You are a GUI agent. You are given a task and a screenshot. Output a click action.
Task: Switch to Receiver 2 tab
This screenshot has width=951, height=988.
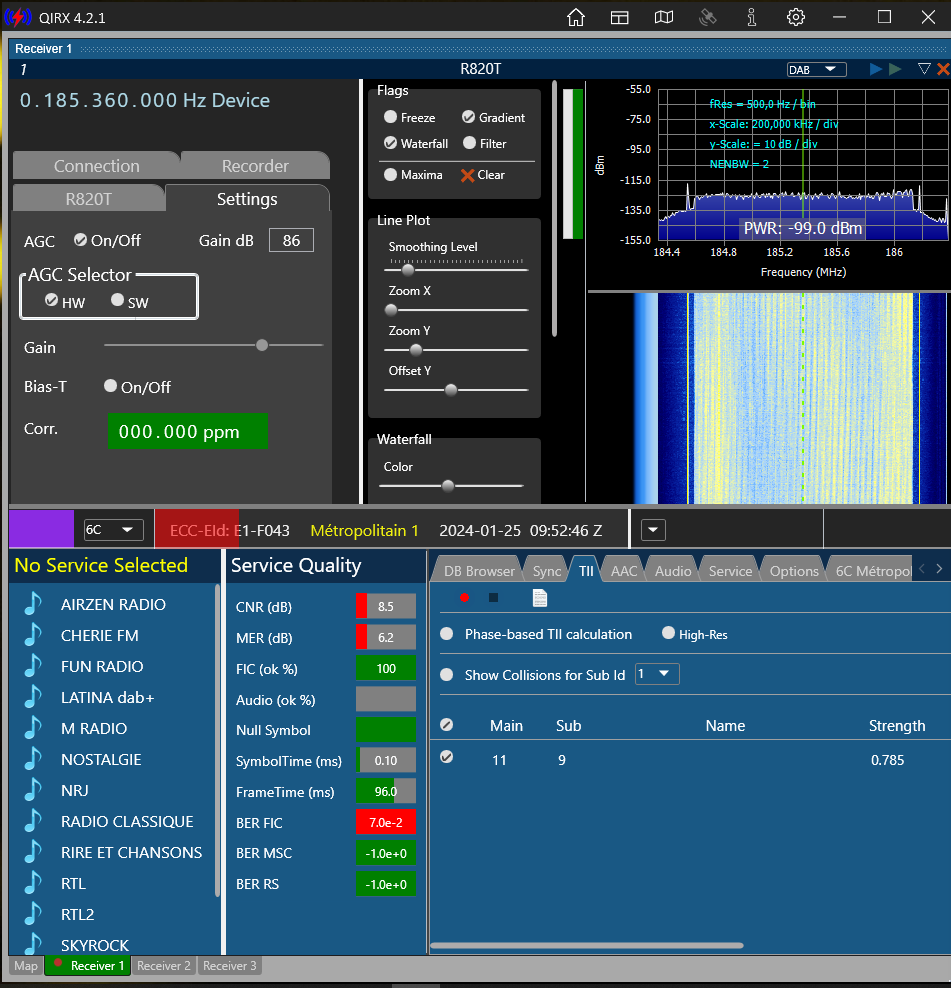(163, 965)
